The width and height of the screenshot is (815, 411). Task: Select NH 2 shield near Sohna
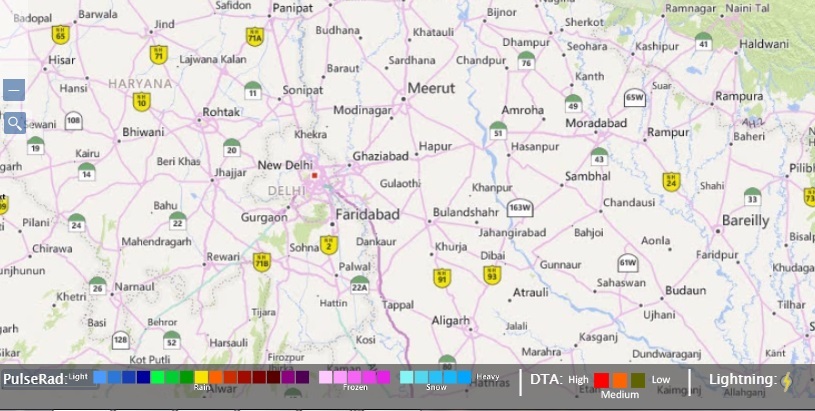point(328,245)
